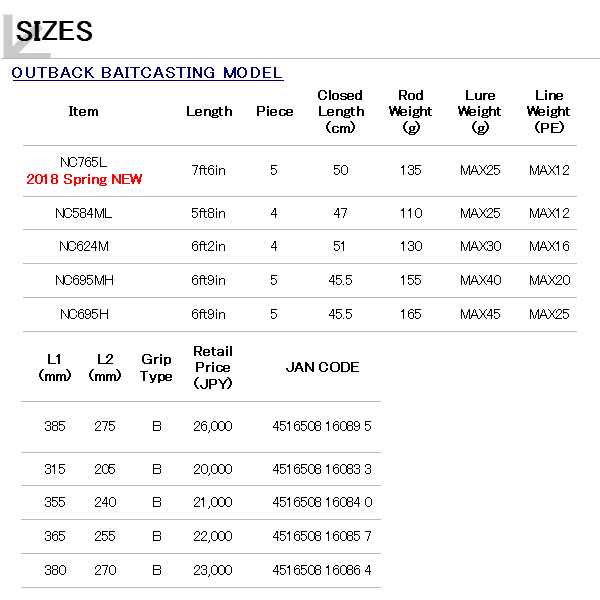Click closed length value 50
Image resolution: width=600 pixels, height=600 pixels.
click(x=340, y=170)
